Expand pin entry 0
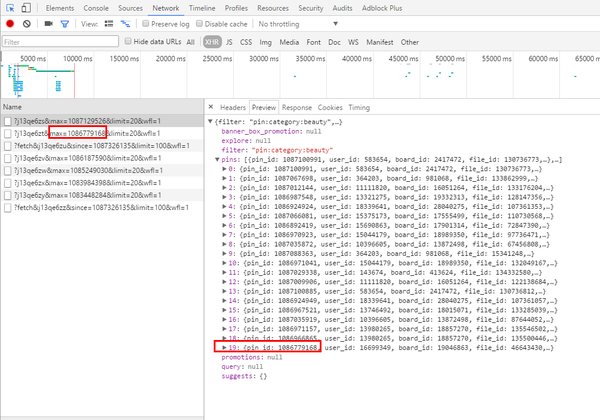Image resolution: width=600 pixels, height=420 pixels. (224, 169)
